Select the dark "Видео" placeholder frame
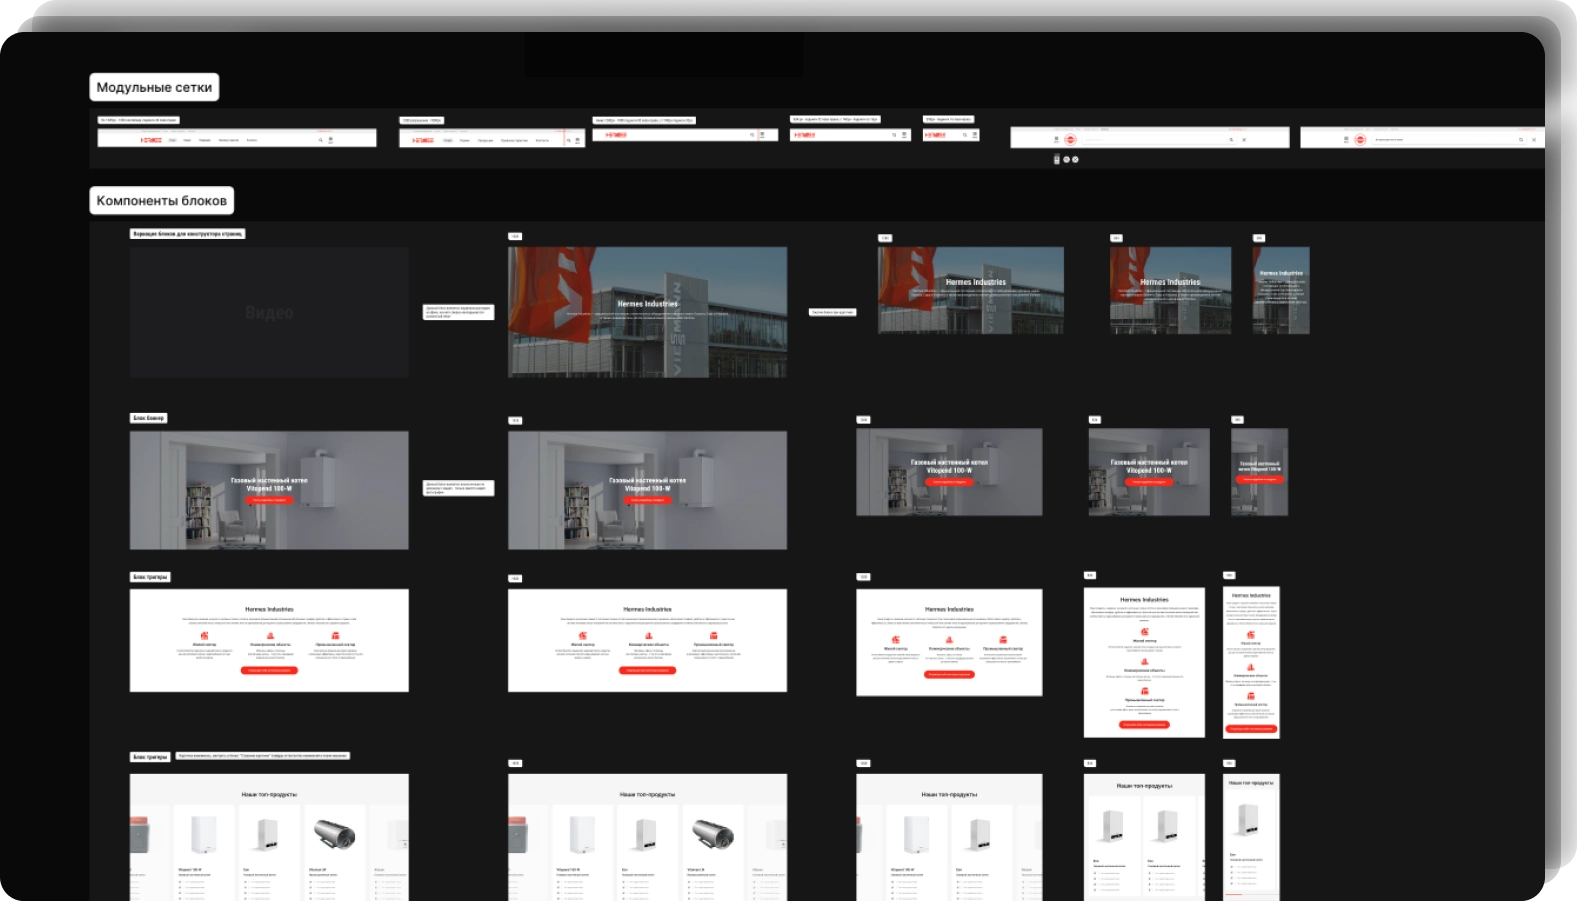 (x=269, y=312)
